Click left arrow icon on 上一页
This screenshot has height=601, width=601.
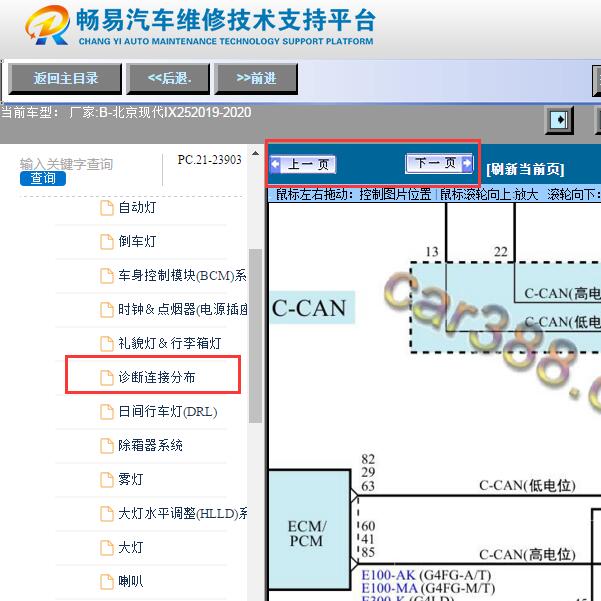(275, 164)
